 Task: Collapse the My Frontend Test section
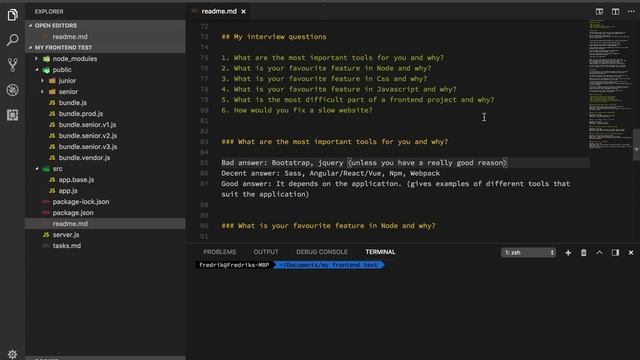tap(105, 47)
